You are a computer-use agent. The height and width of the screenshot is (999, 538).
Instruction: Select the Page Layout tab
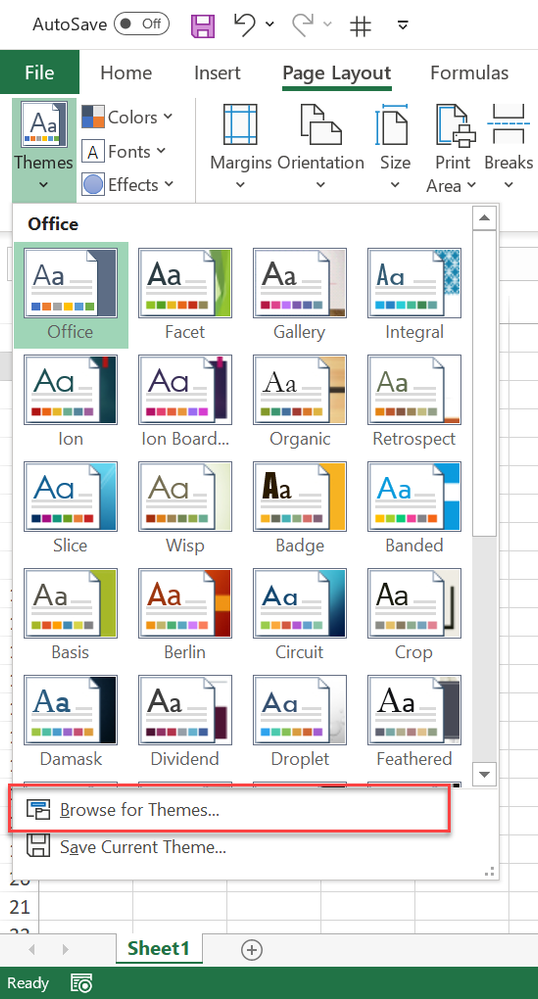[337, 73]
